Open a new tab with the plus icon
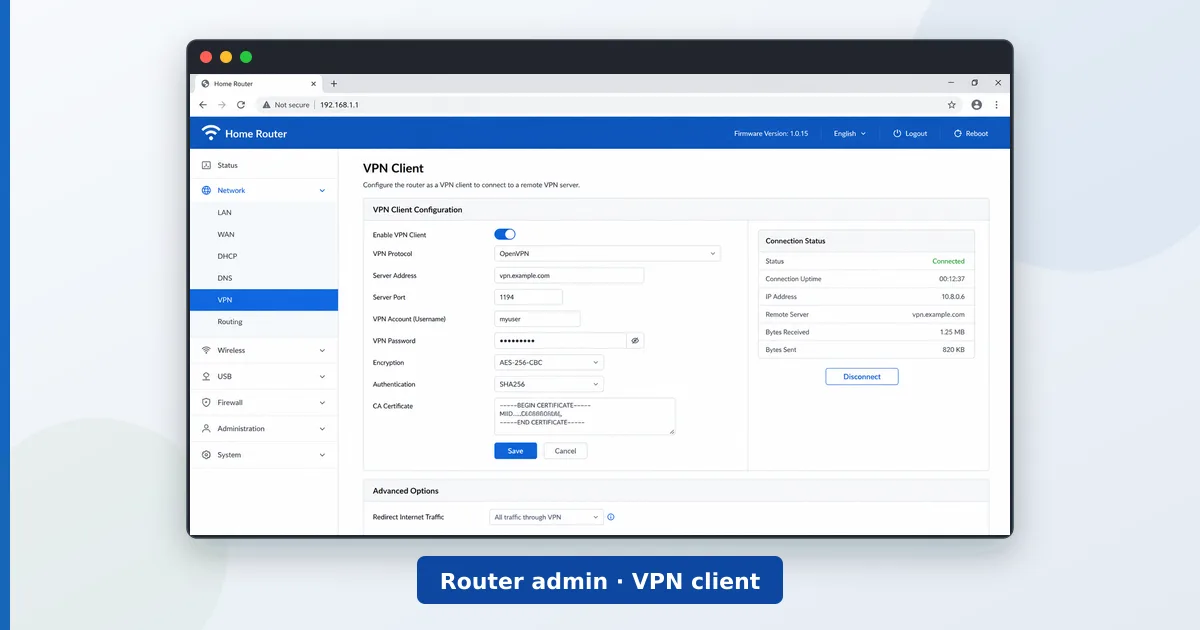This screenshot has height=630, width=1200. point(334,84)
